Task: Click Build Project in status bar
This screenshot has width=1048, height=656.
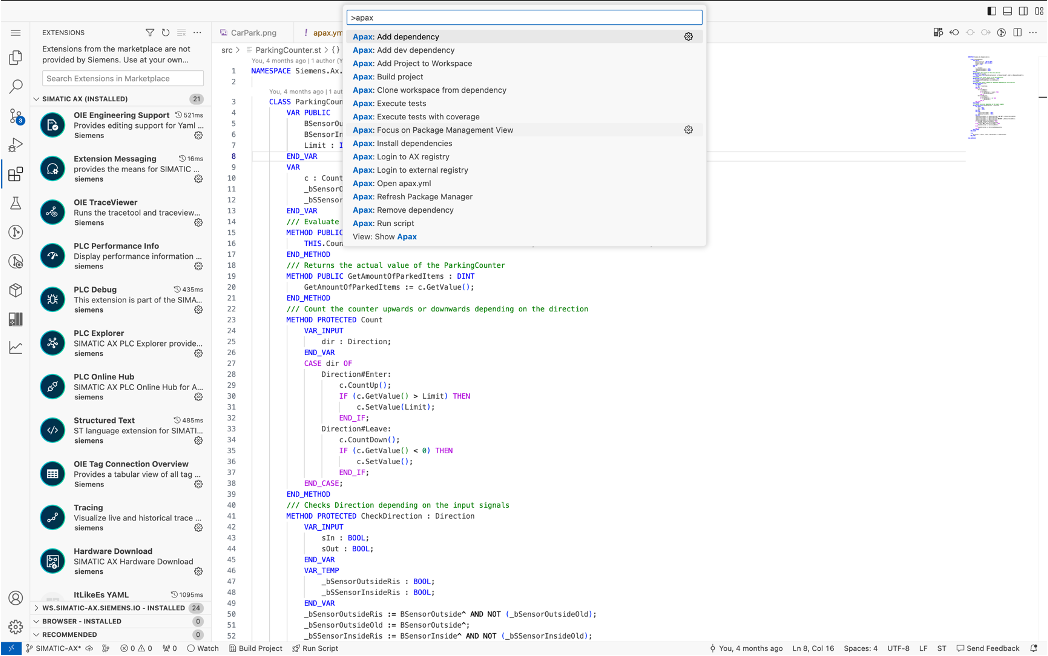Action: pyautogui.click(x=255, y=648)
